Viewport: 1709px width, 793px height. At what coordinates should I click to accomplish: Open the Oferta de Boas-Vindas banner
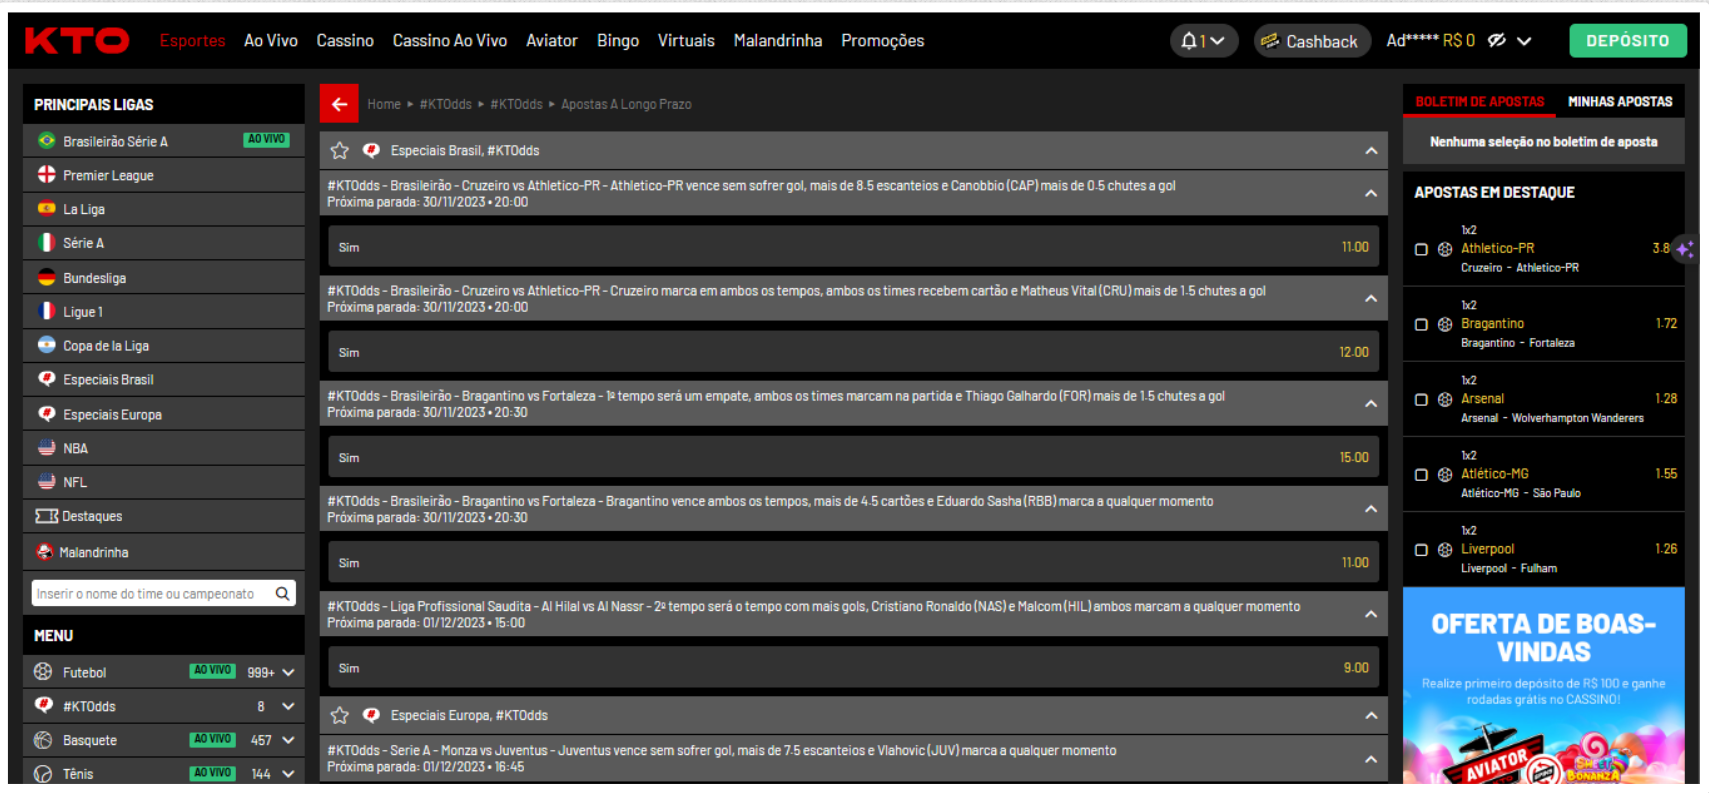coord(1543,685)
